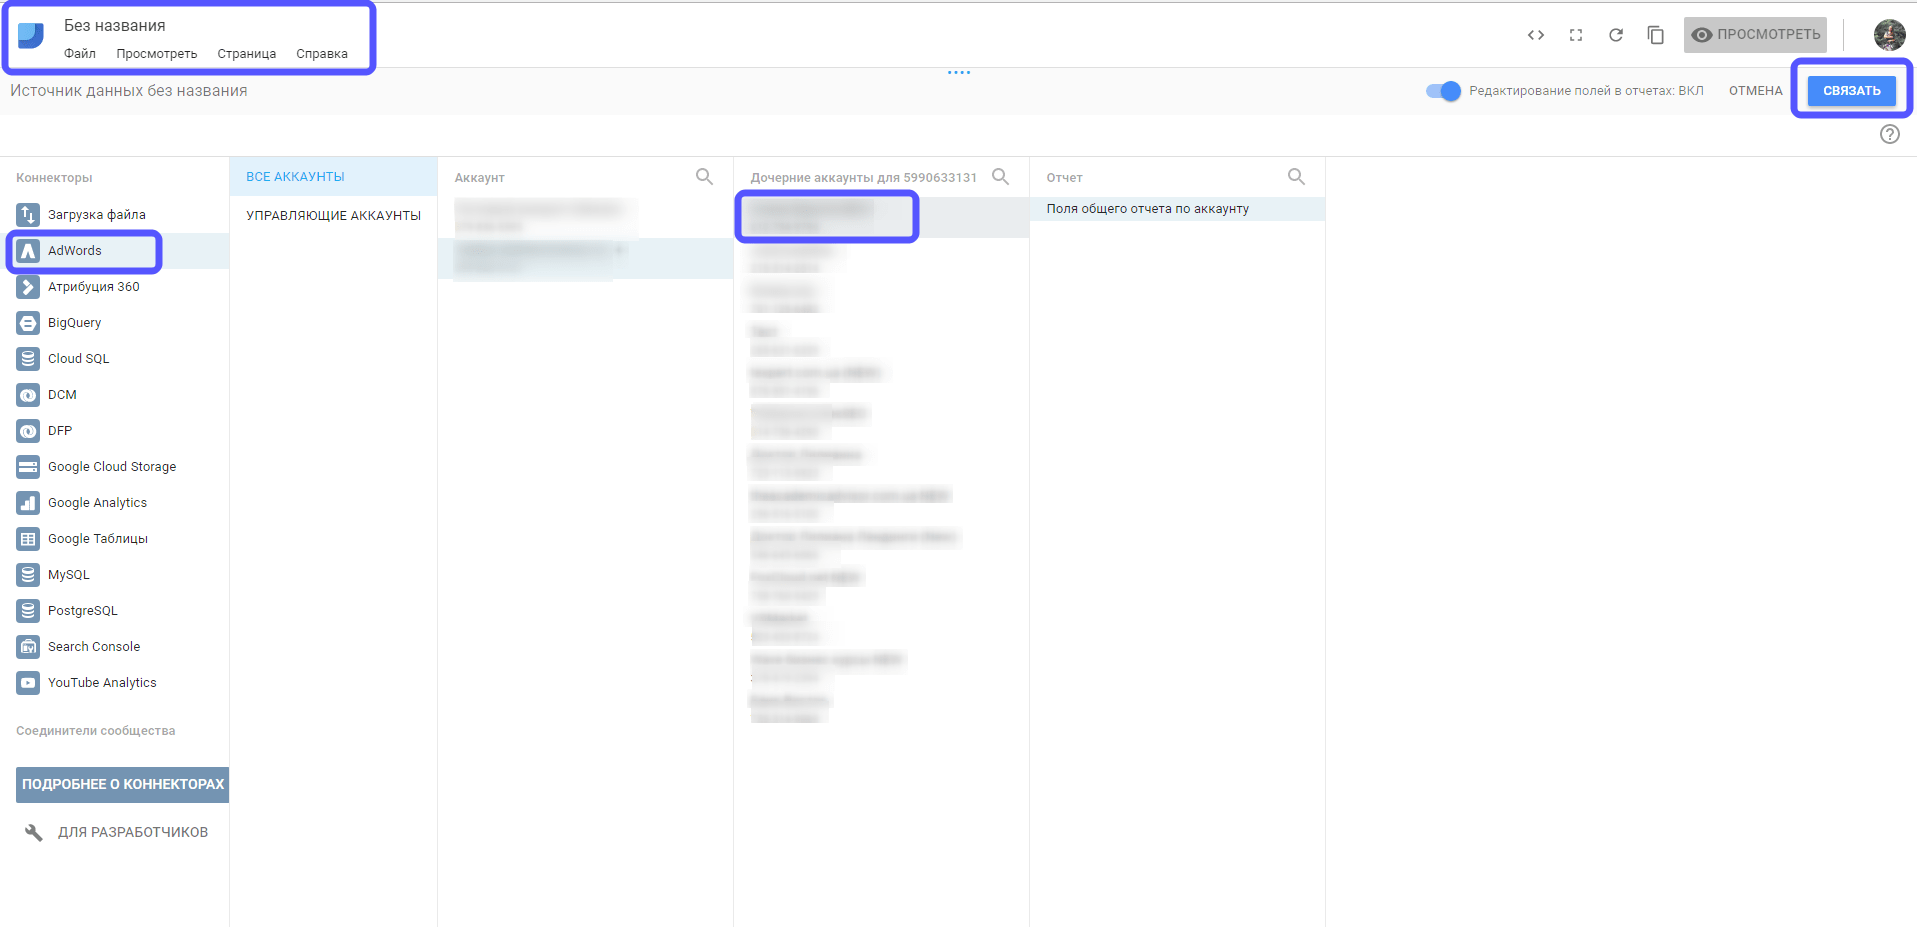This screenshot has width=1917, height=927.
Task: Open the Страница menu
Action: coord(246,54)
